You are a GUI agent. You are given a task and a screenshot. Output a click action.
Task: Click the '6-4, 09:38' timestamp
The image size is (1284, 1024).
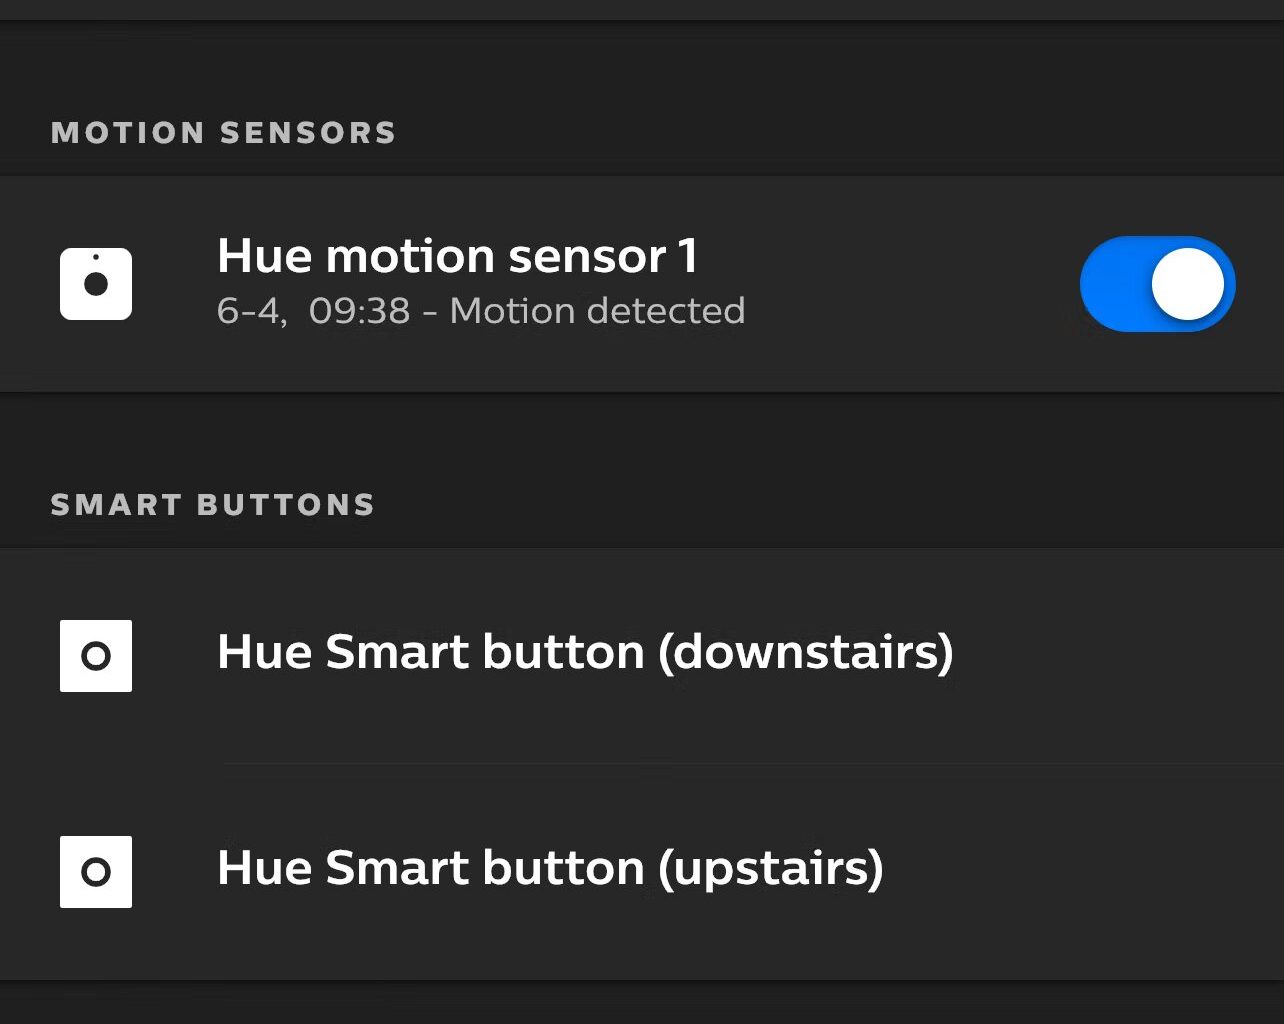click(x=313, y=311)
